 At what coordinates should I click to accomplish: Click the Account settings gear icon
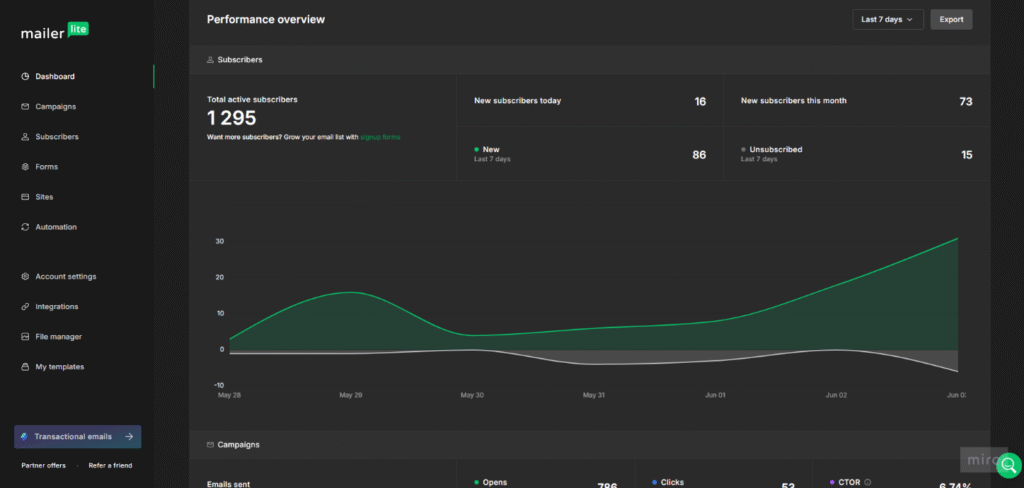(x=25, y=277)
